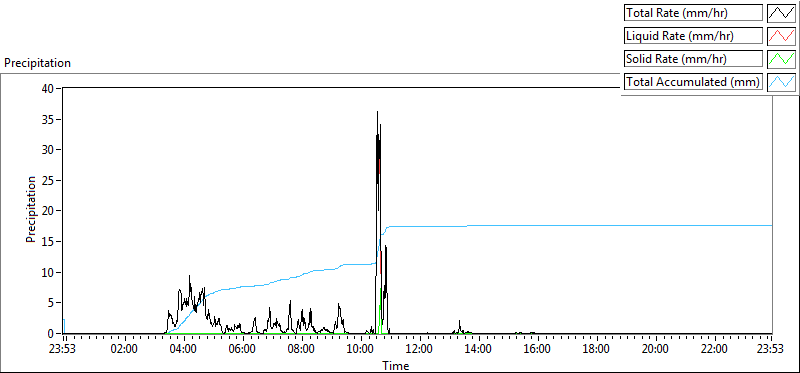Screen dimensions: 800x373
Task: Select the Total Accumulated (mm) legend label
Action: coord(693,82)
